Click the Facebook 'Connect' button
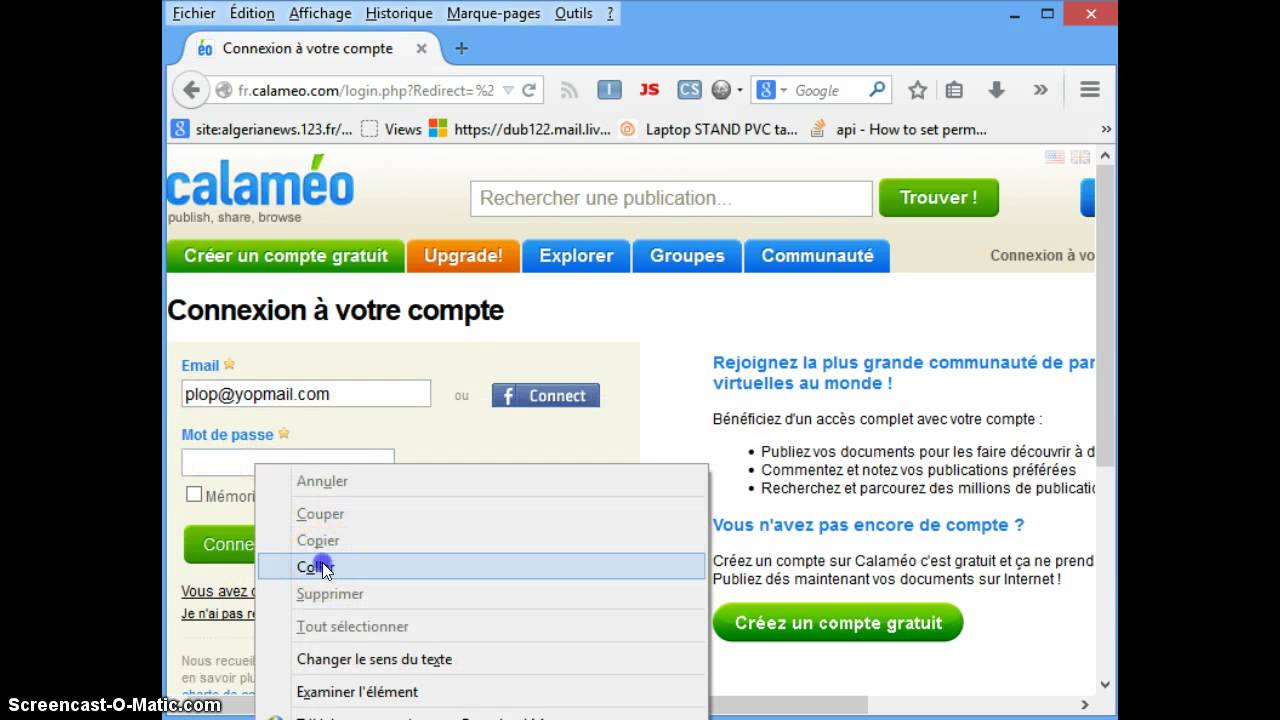 (546, 396)
